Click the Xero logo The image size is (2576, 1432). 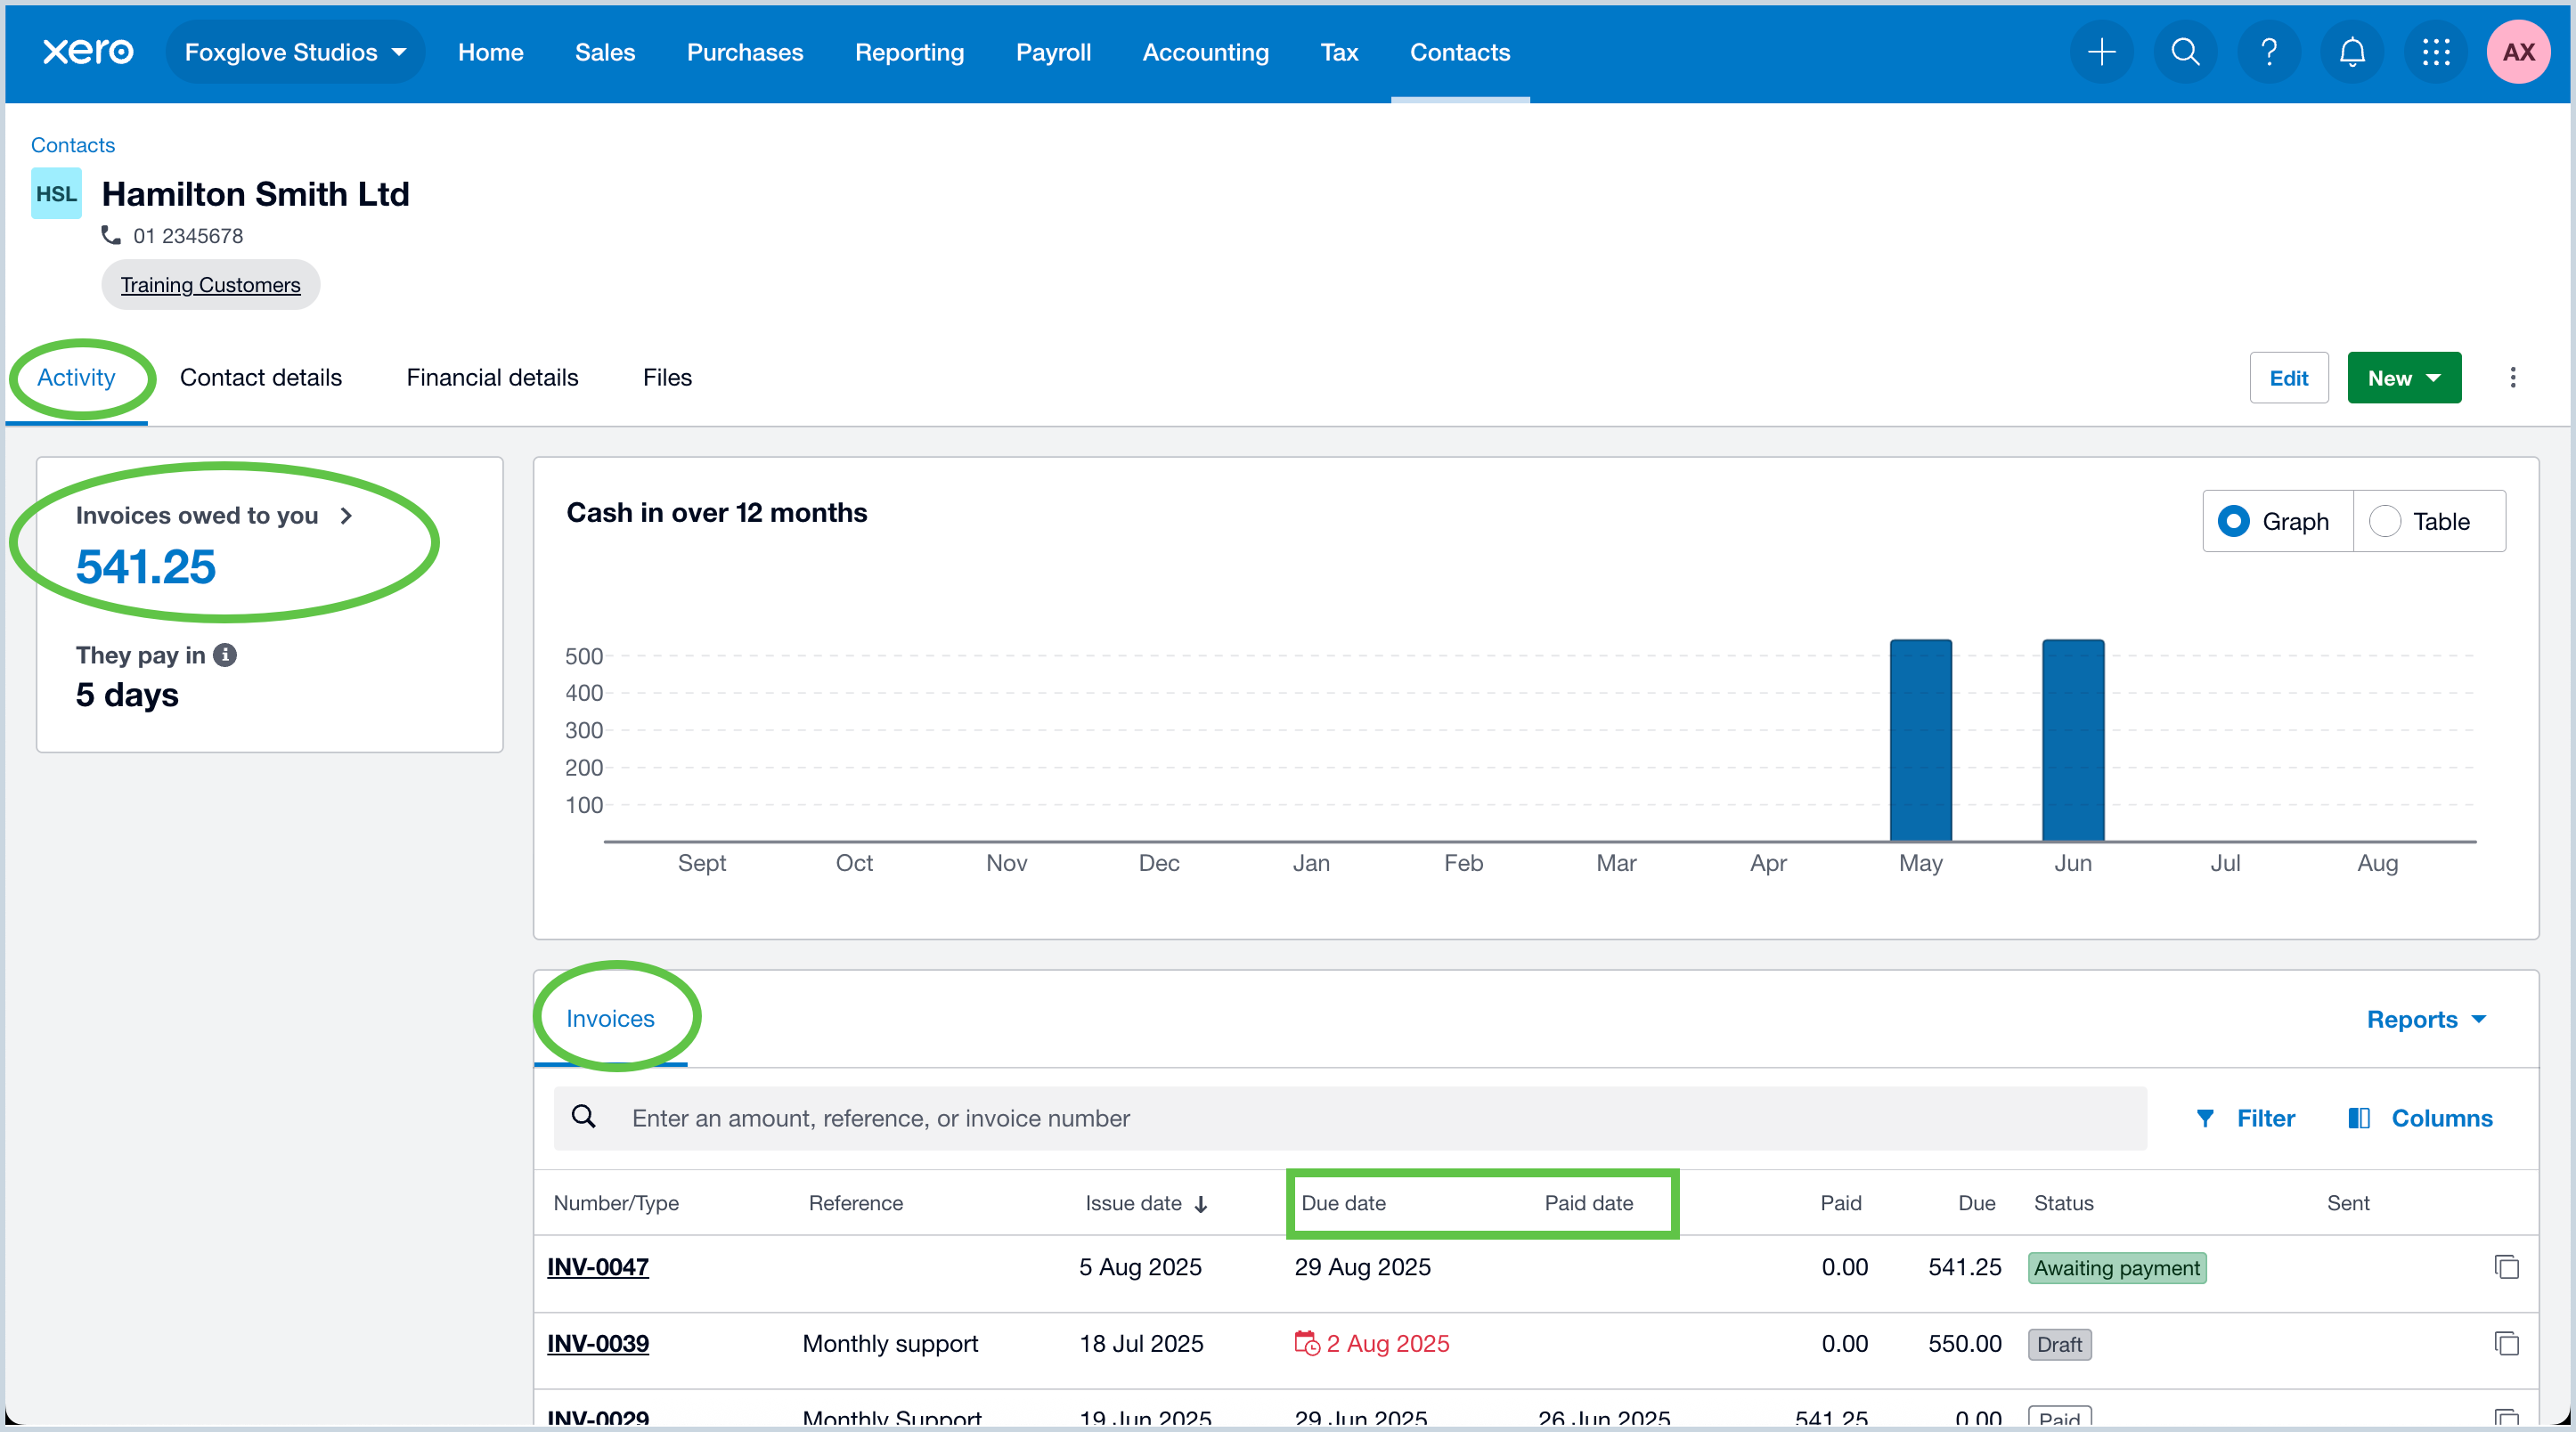(88, 52)
